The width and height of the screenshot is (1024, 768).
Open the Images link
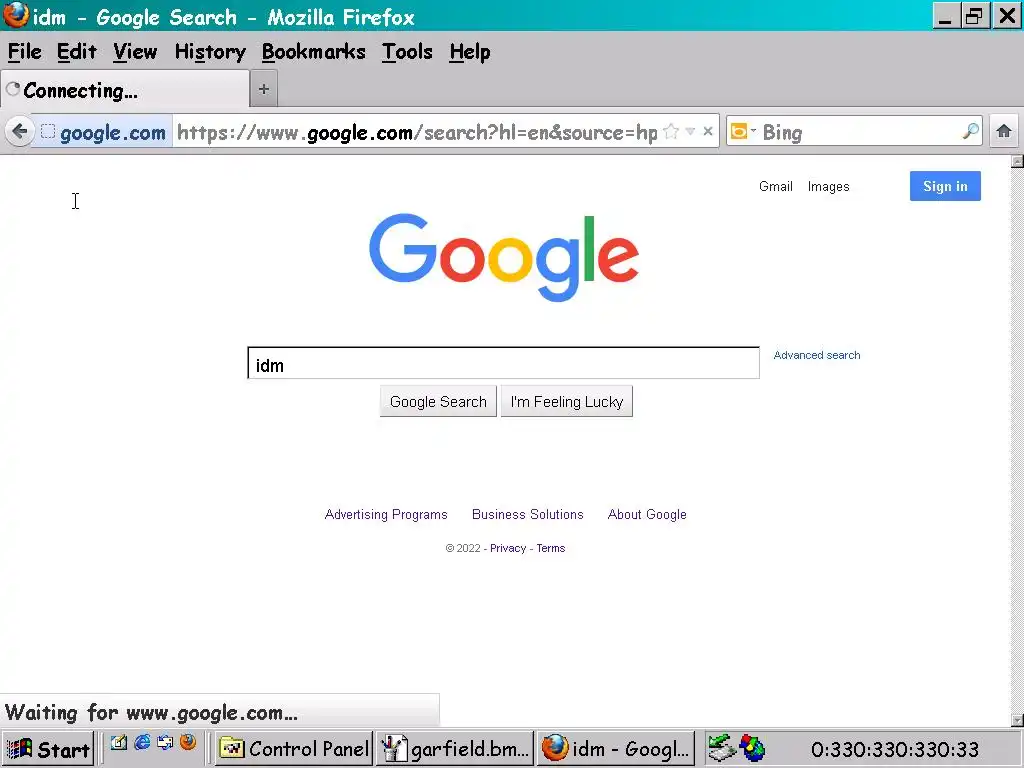click(828, 187)
